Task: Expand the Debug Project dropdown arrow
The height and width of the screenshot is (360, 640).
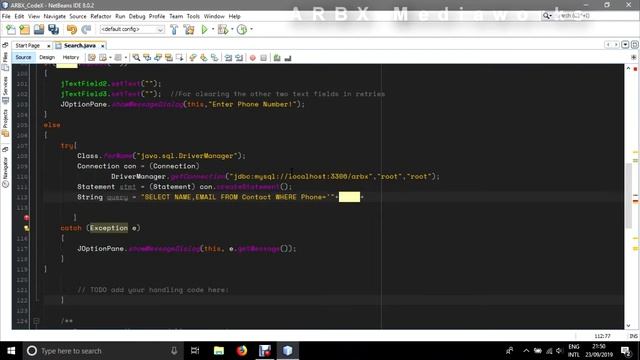Action: tap(232, 29)
